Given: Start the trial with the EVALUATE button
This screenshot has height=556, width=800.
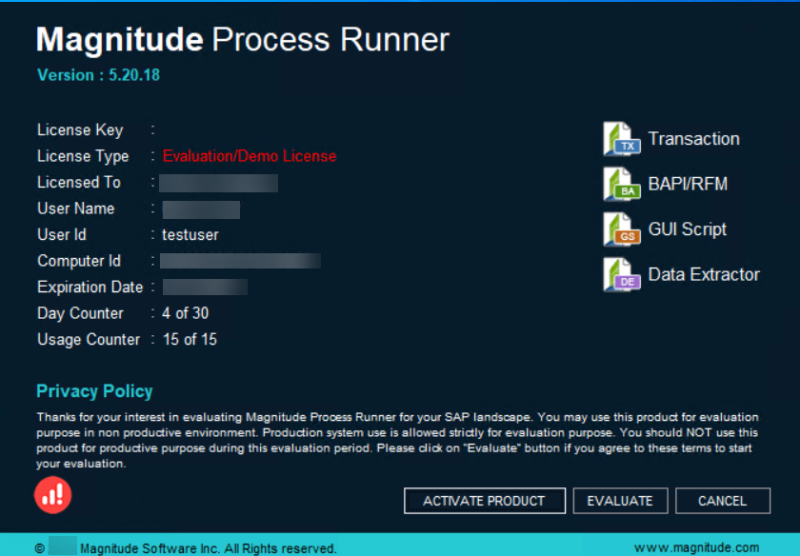Looking at the screenshot, I should [619, 501].
